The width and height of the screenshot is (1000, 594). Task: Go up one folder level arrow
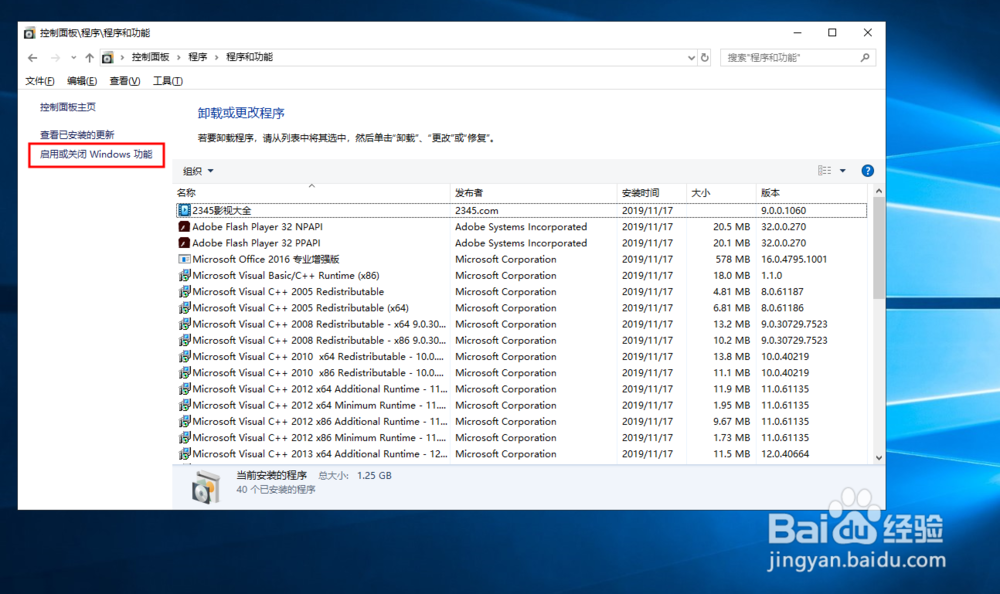pos(89,57)
